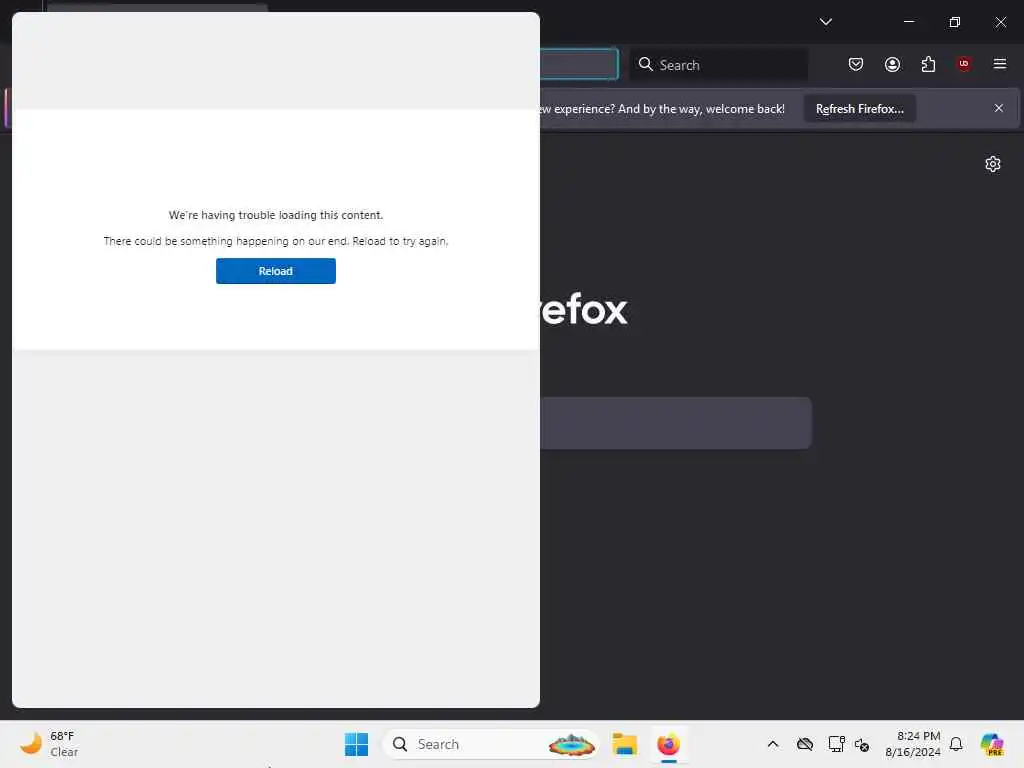
Task: Click the blue Reload button
Action: [276, 271]
